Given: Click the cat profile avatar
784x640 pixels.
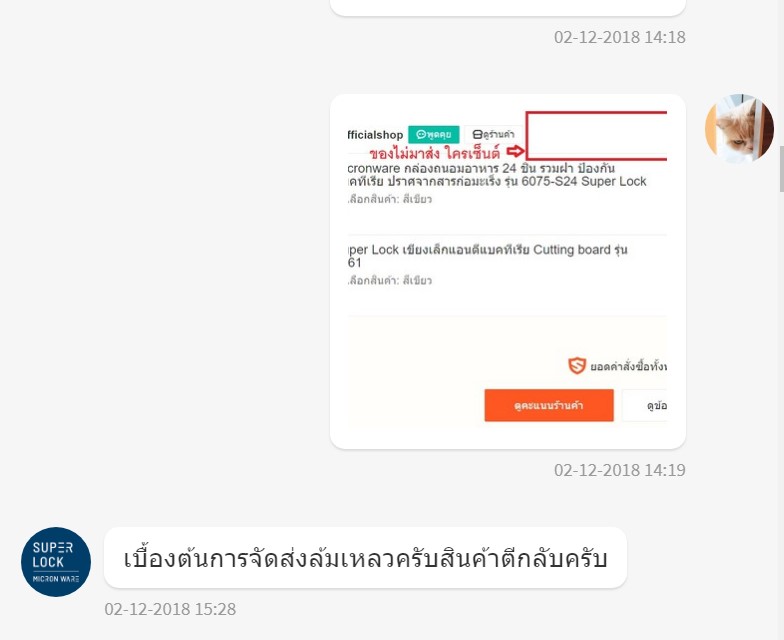Looking at the screenshot, I should point(739,128).
